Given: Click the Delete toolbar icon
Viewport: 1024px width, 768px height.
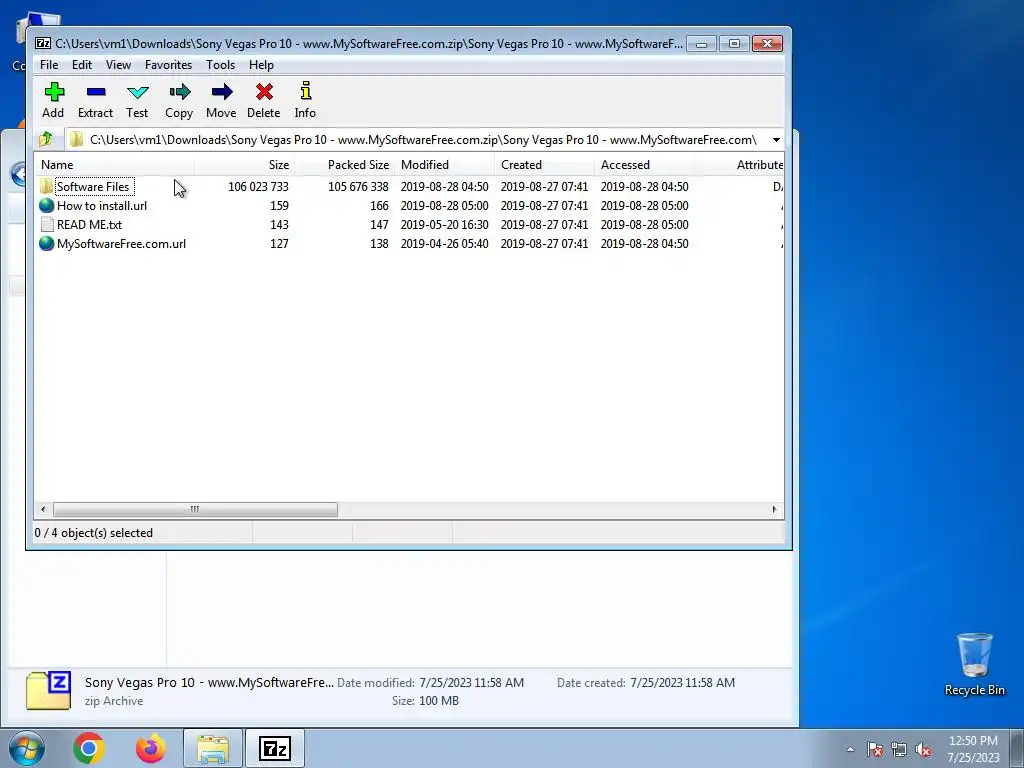Looking at the screenshot, I should (x=264, y=91).
